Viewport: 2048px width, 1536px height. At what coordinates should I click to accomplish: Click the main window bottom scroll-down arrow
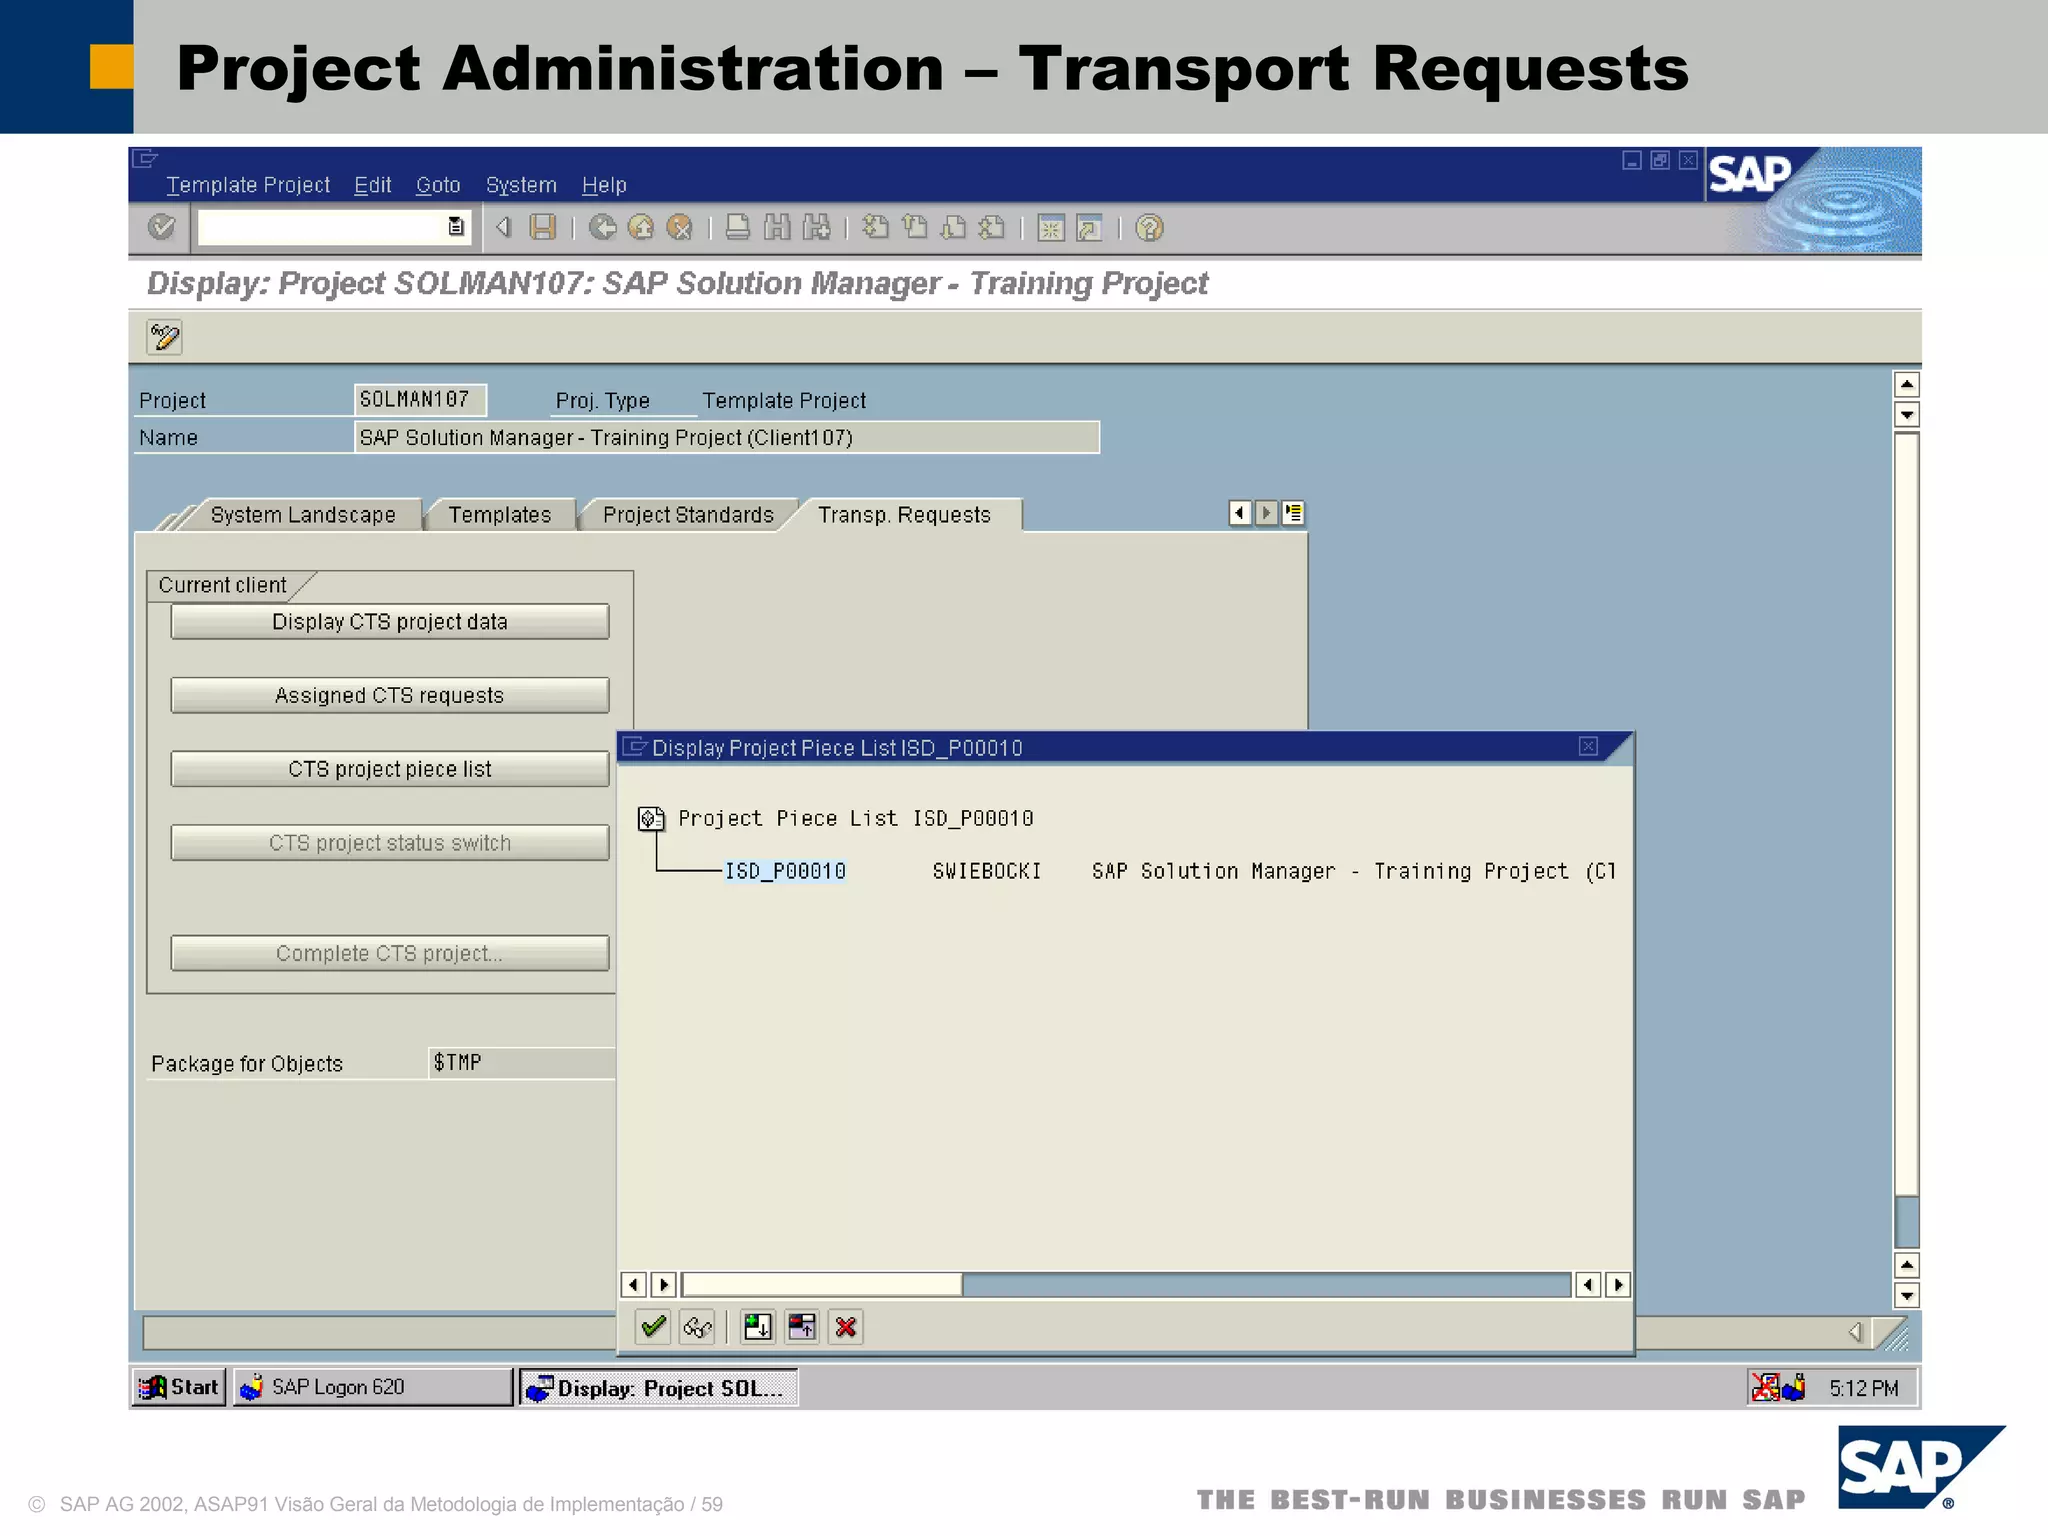tap(1906, 1296)
